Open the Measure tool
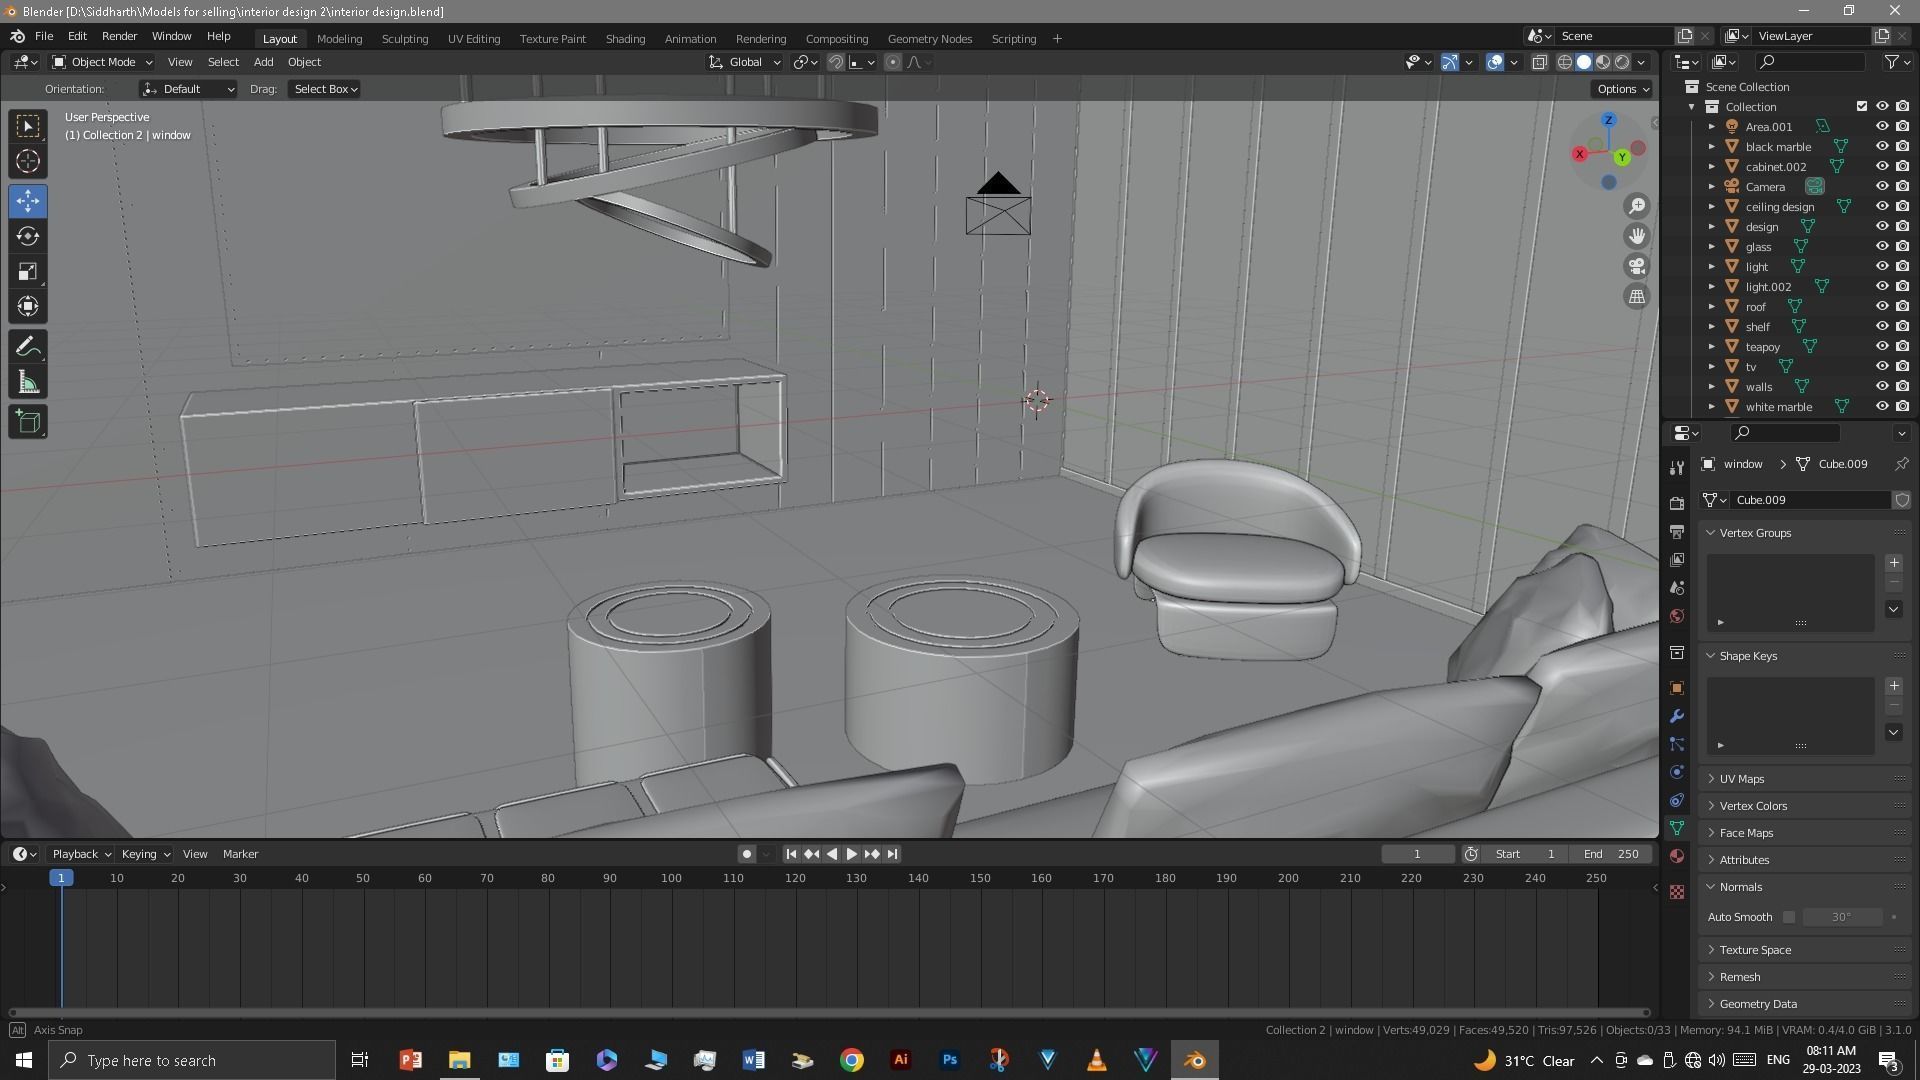This screenshot has height=1080, width=1920. (27, 381)
